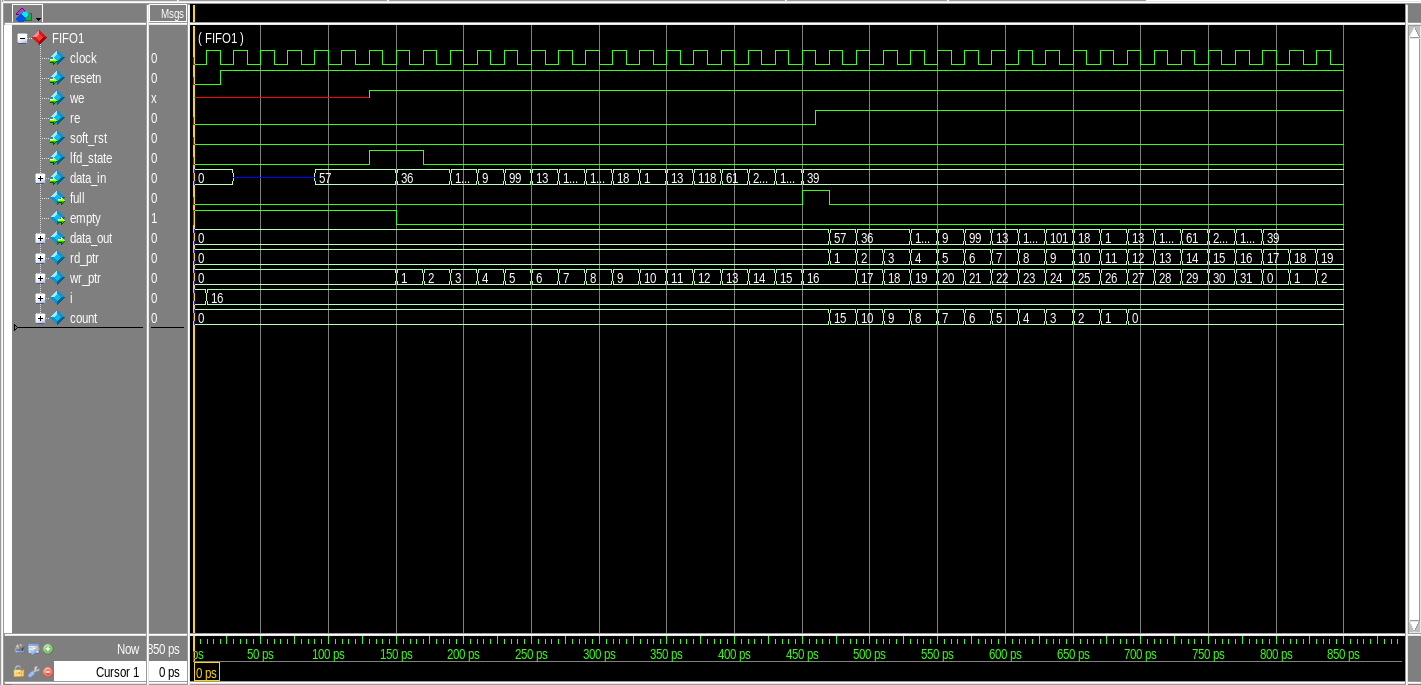Click the Cursor 1 name field

tap(120, 672)
